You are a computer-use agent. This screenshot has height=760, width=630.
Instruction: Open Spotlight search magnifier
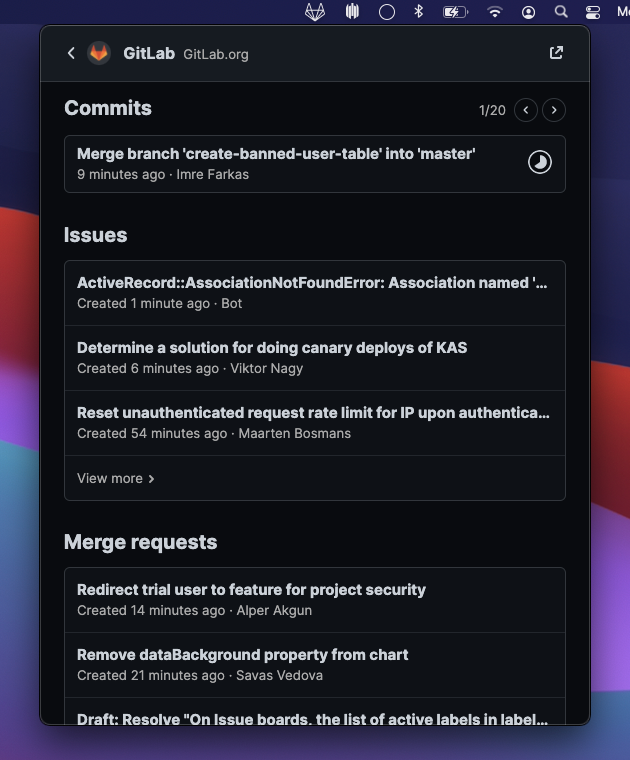[561, 12]
